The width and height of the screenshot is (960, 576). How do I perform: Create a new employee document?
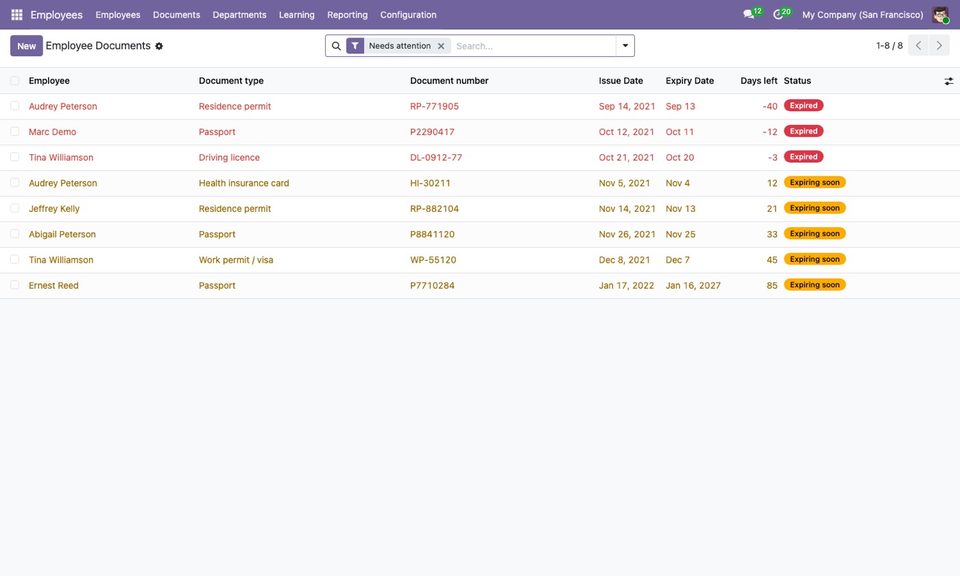[x=26, y=46]
